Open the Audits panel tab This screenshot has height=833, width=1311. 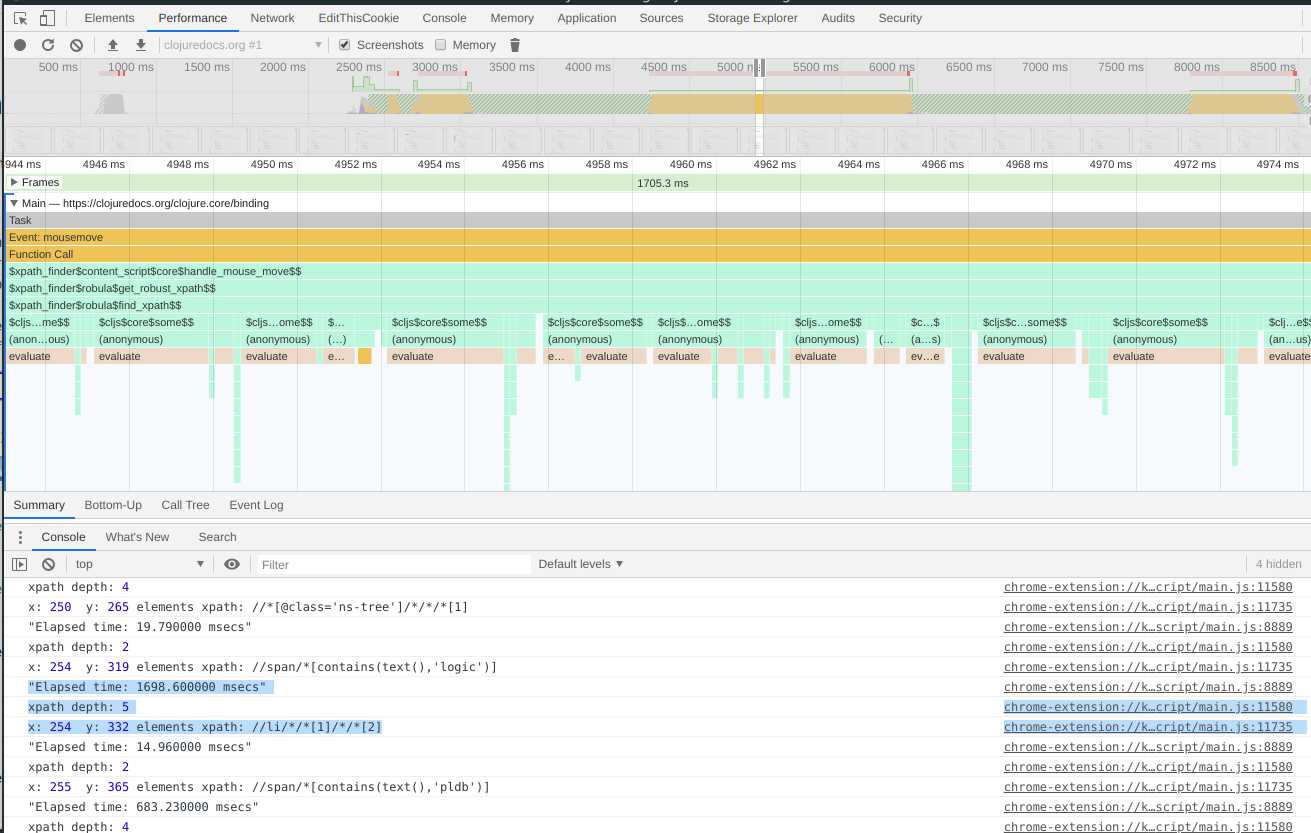click(x=838, y=18)
